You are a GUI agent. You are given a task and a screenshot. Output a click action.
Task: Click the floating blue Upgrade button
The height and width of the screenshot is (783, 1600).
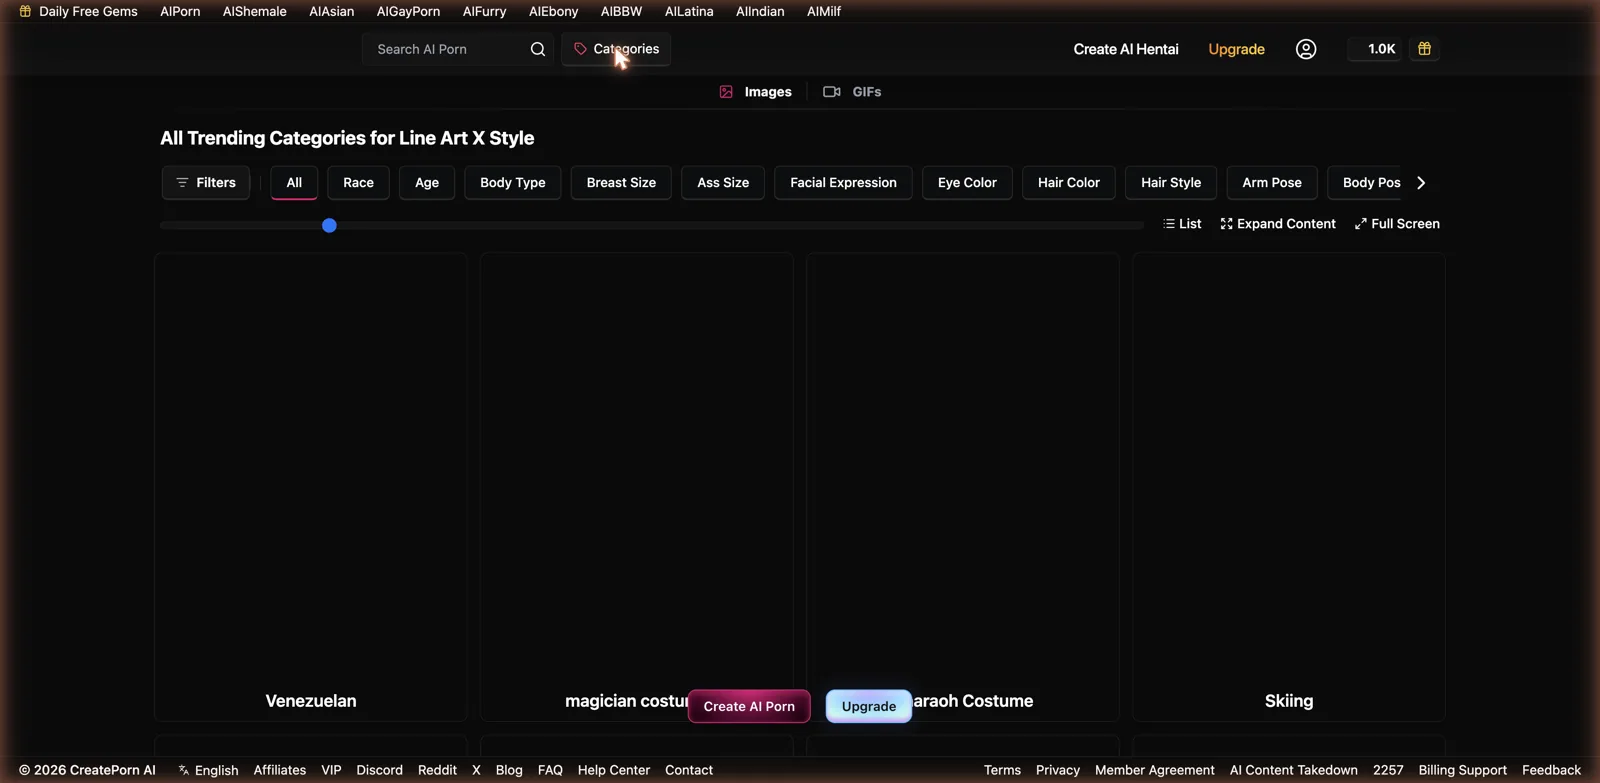869,706
